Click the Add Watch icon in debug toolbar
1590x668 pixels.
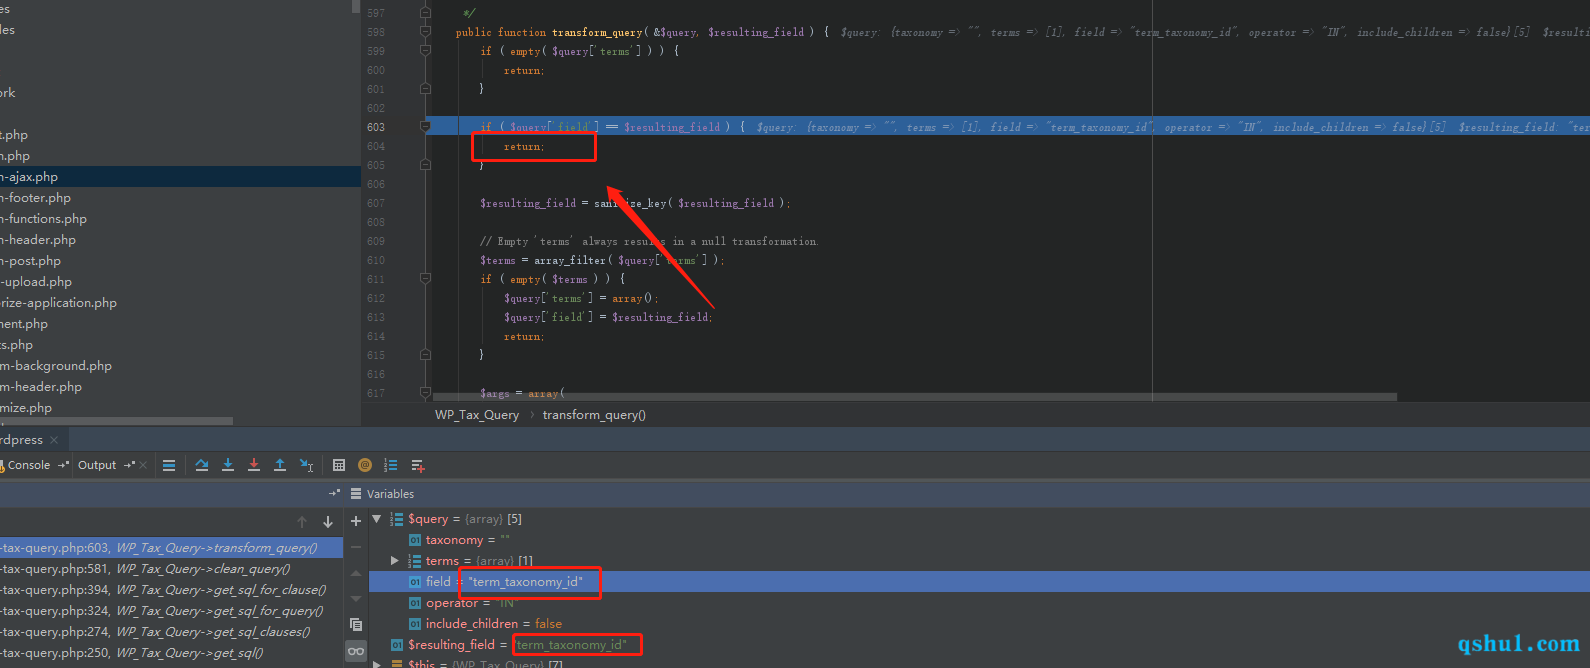[418, 465]
